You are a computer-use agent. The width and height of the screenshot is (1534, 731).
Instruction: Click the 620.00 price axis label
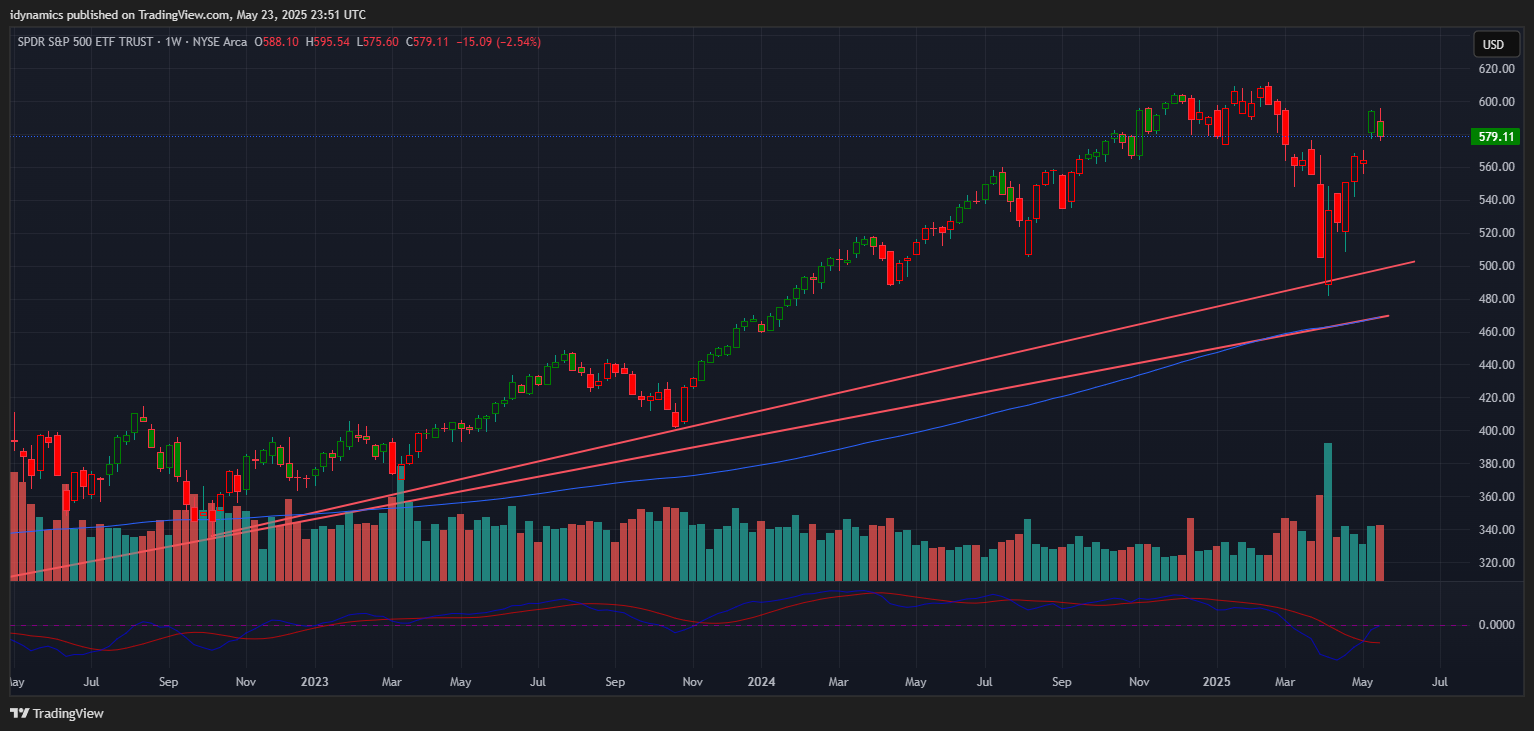1496,69
